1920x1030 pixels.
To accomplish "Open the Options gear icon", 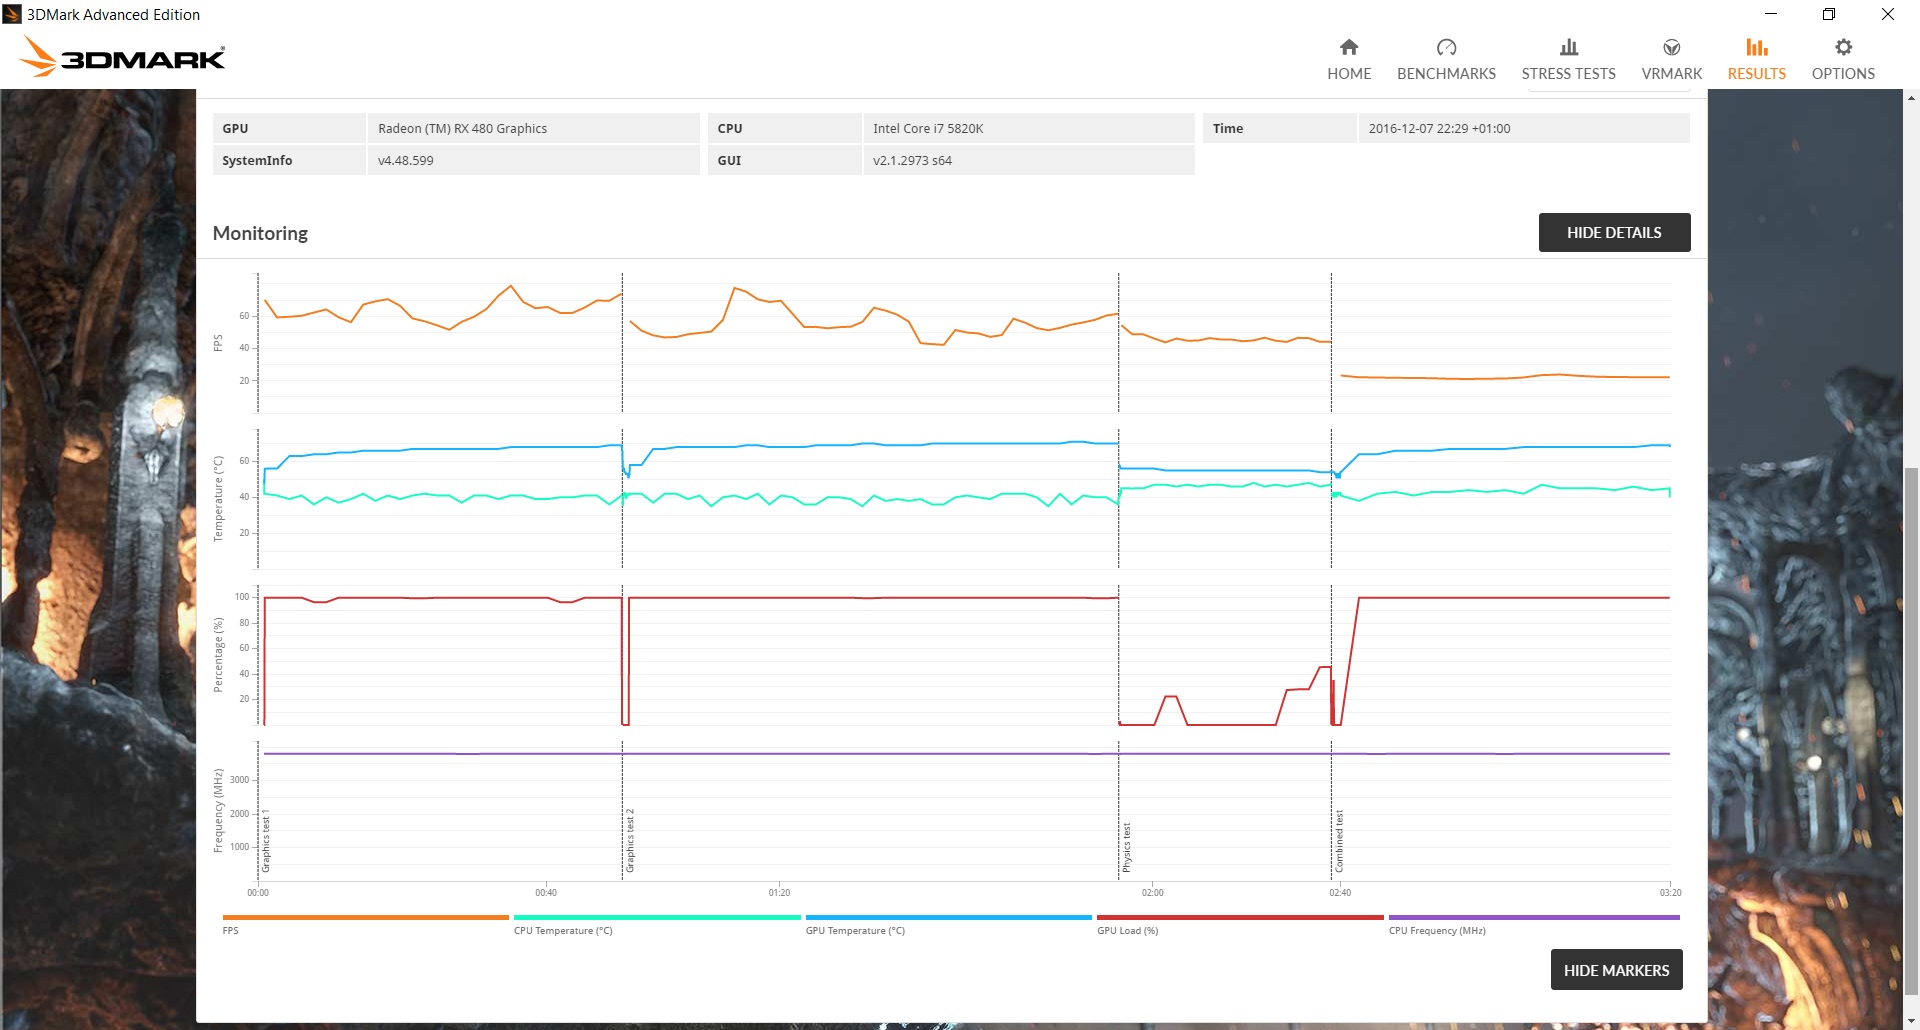I will click(x=1843, y=47).
